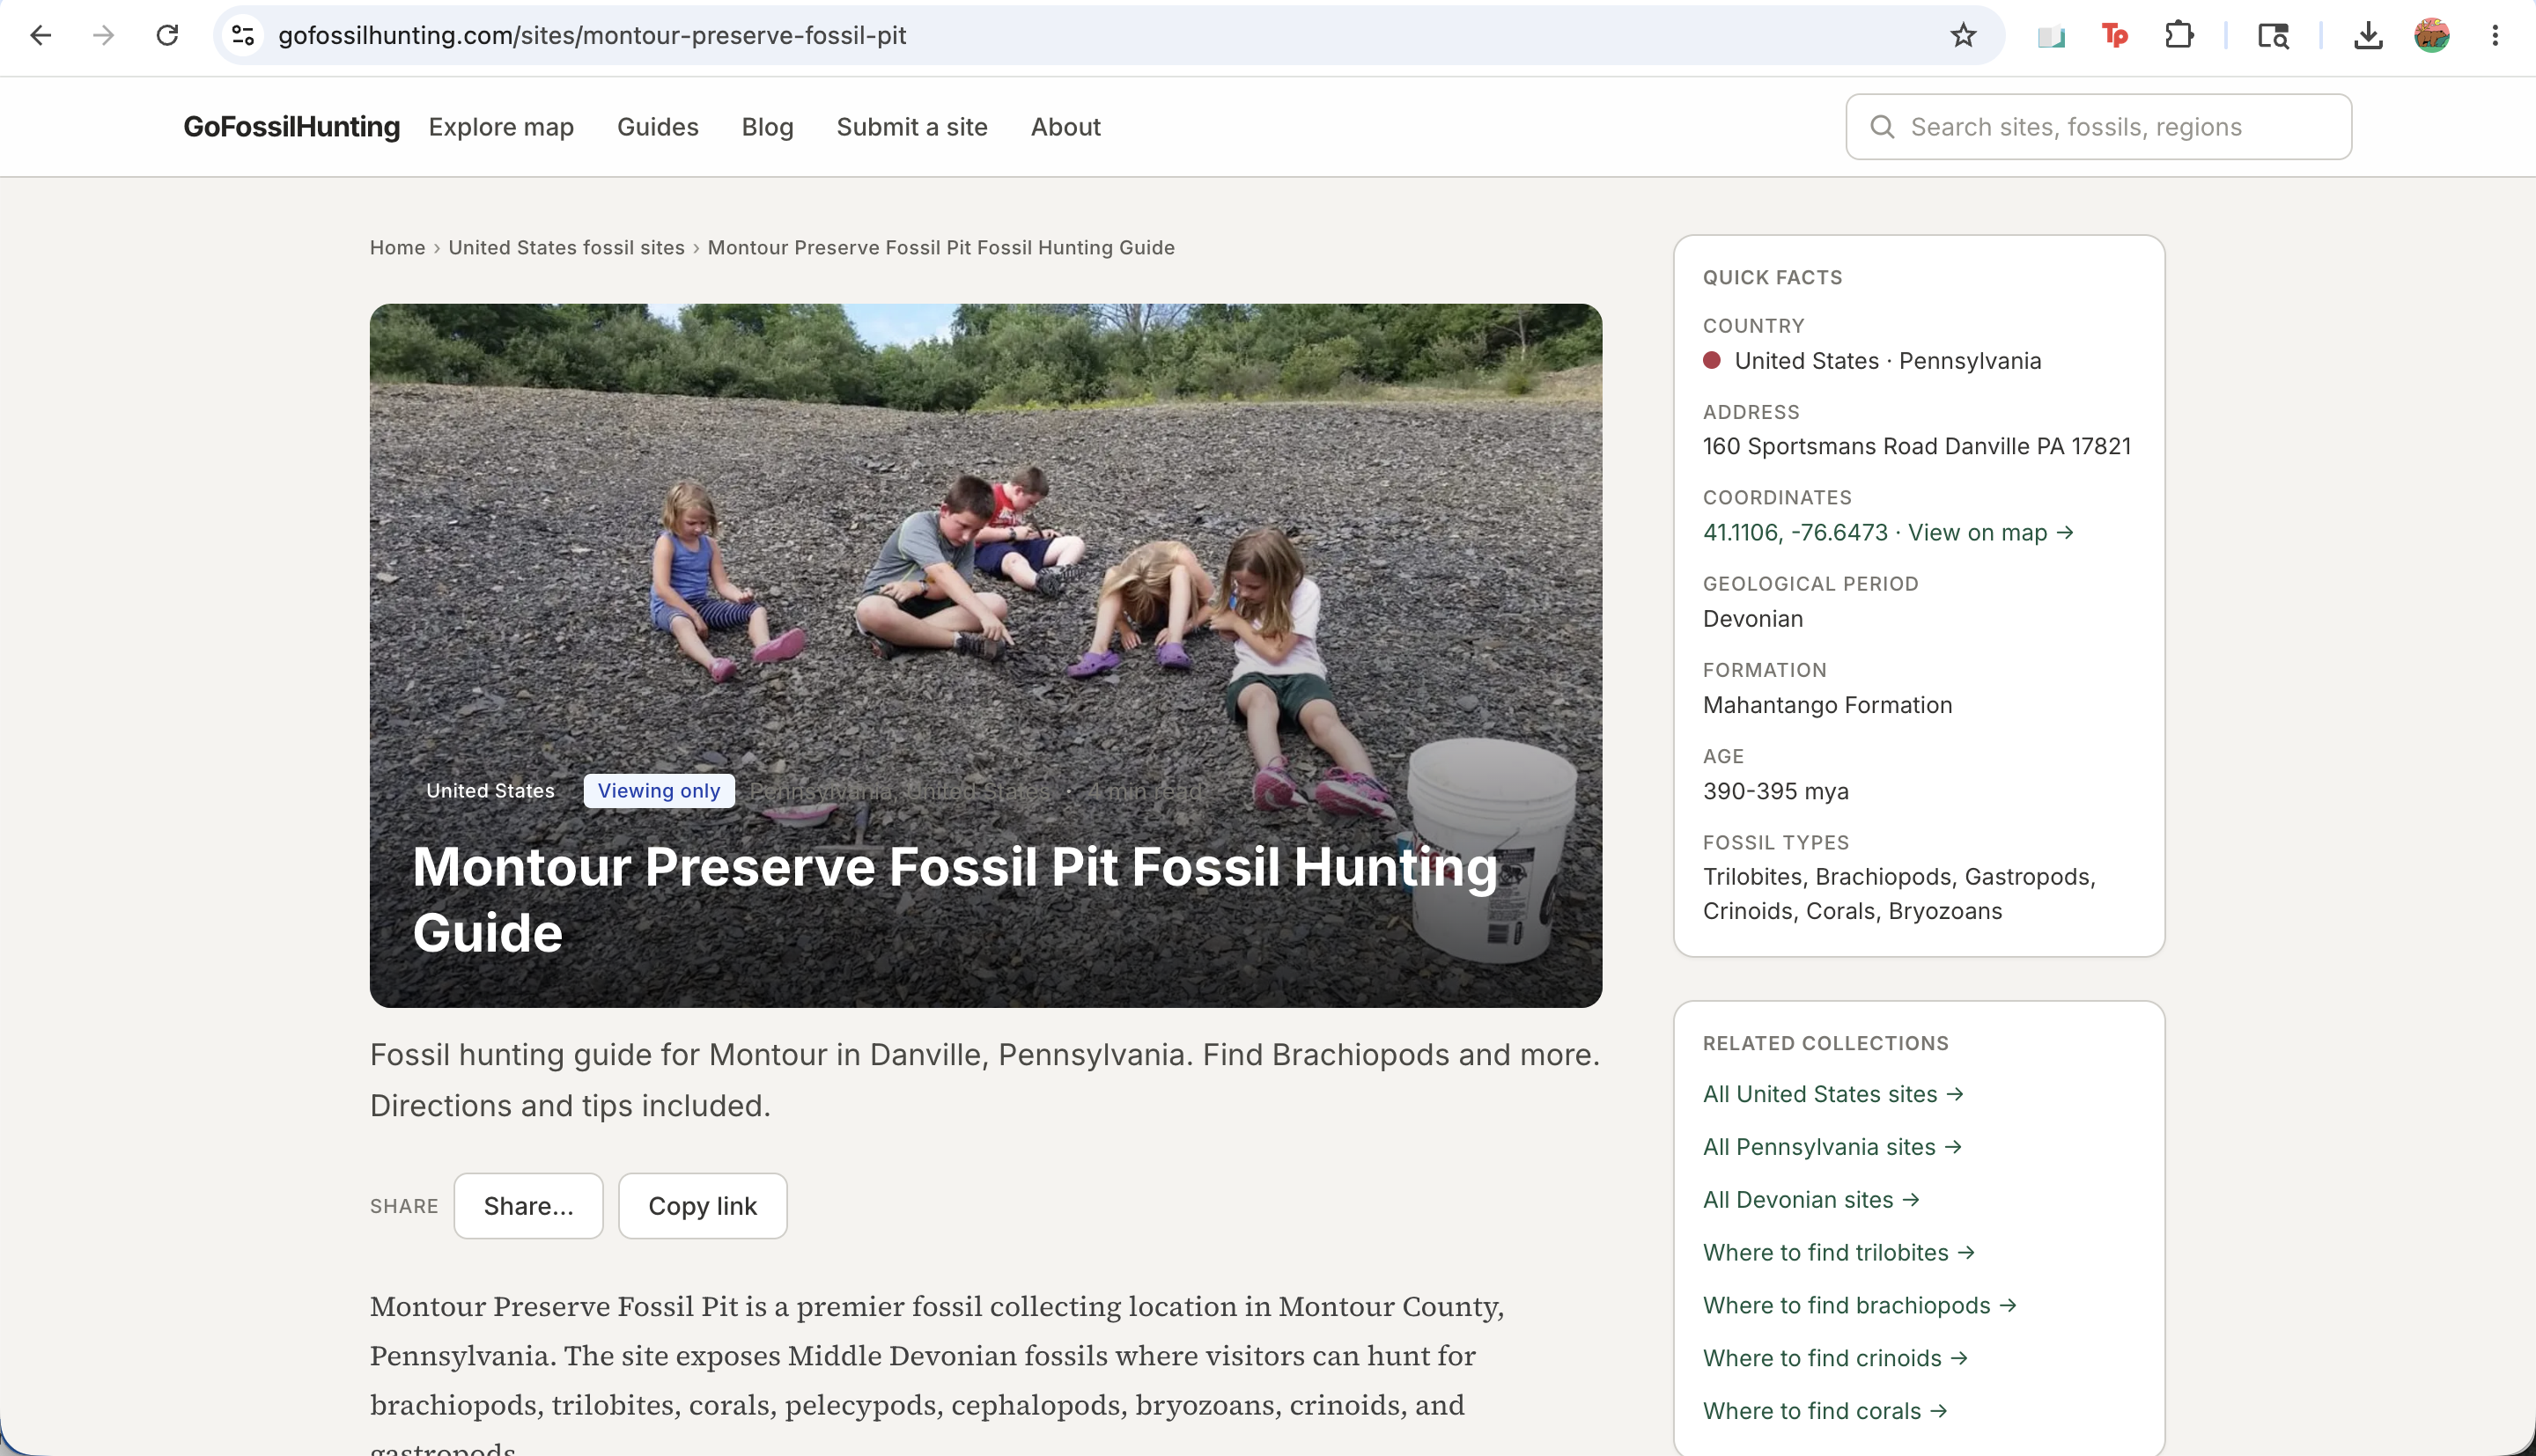Viewport: 2536px width, 1456px height.
Task: Open Where to find corals
Action: coord(1825,1411)
